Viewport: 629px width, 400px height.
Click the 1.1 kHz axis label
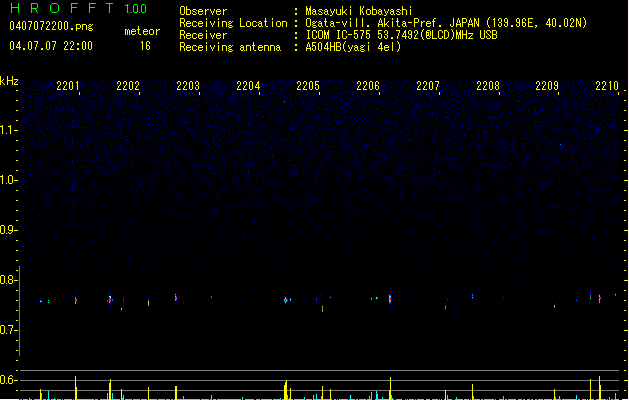click(x=8, y=130)
